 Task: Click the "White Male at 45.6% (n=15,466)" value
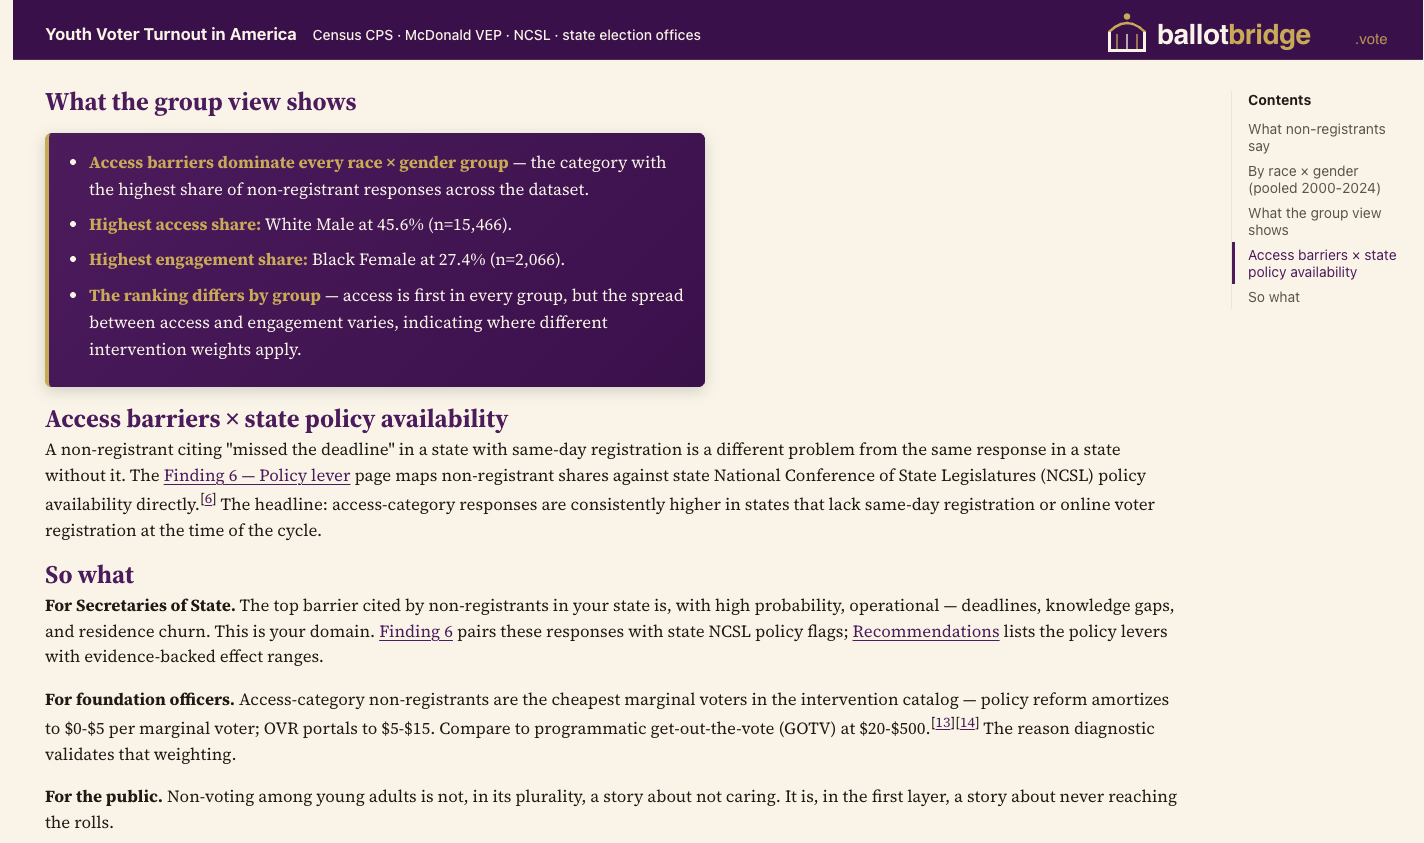pos(388,224)
